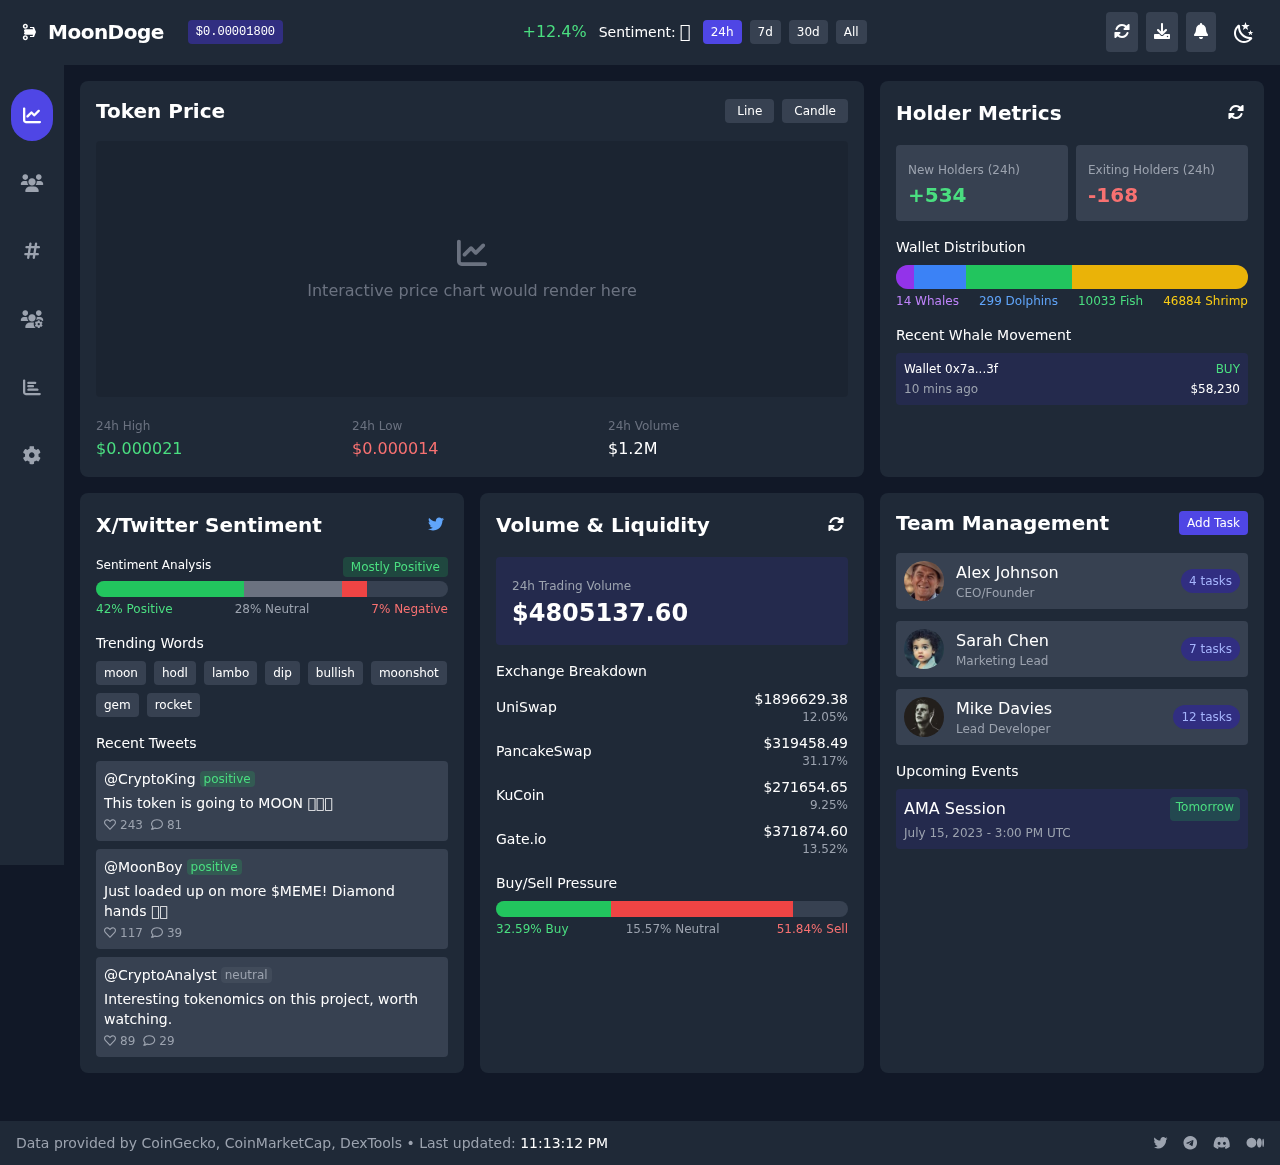The width and height of the screenshot is (1280, 1165).
Task: Toggle dark mode moon icon
Action: (1243, 33)
